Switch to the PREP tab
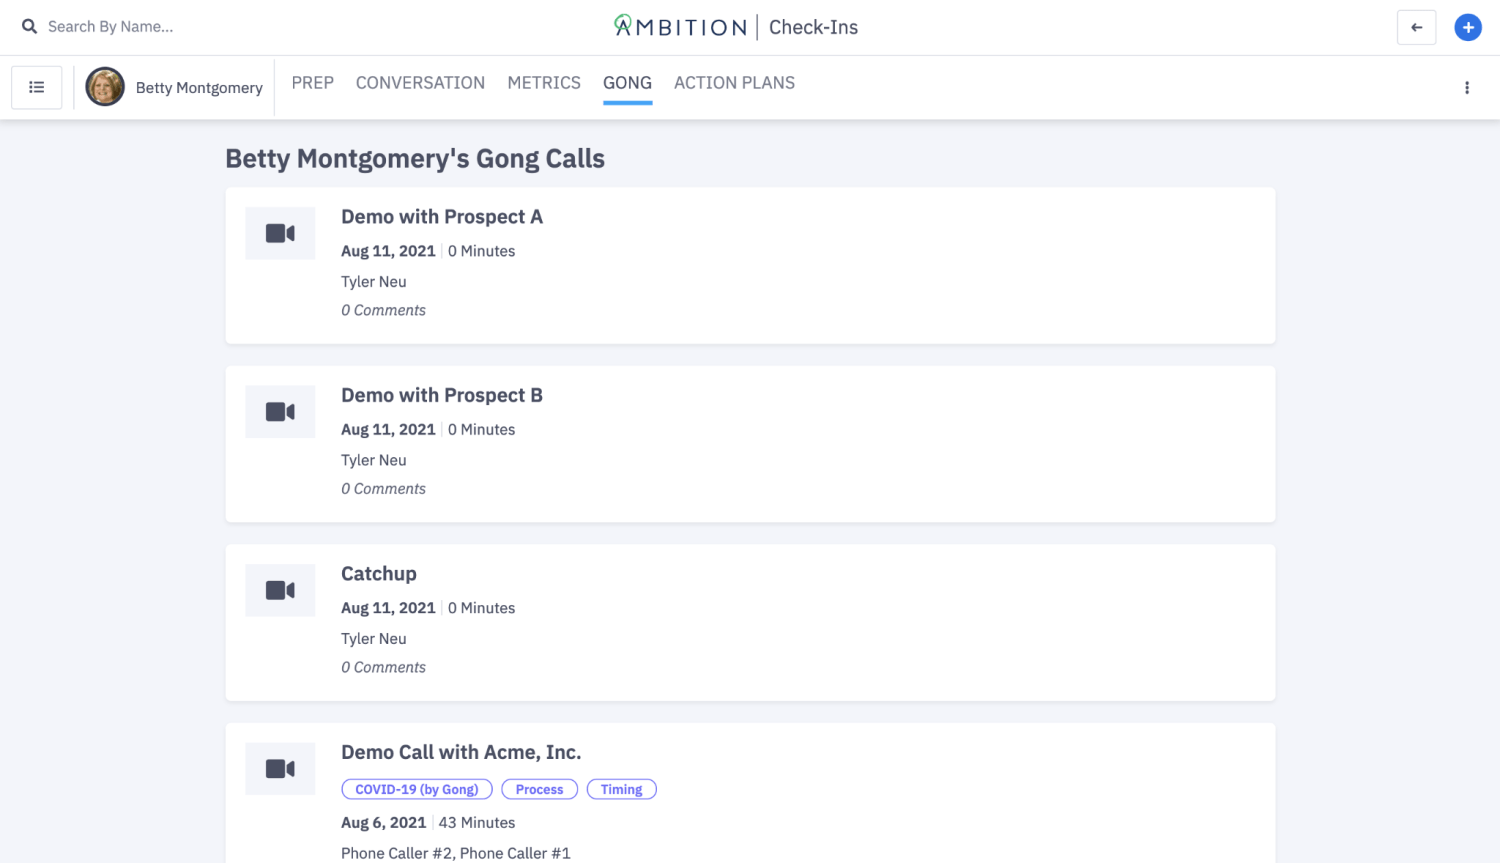This screenshot has width=1500, height=863. pos(313,83)
